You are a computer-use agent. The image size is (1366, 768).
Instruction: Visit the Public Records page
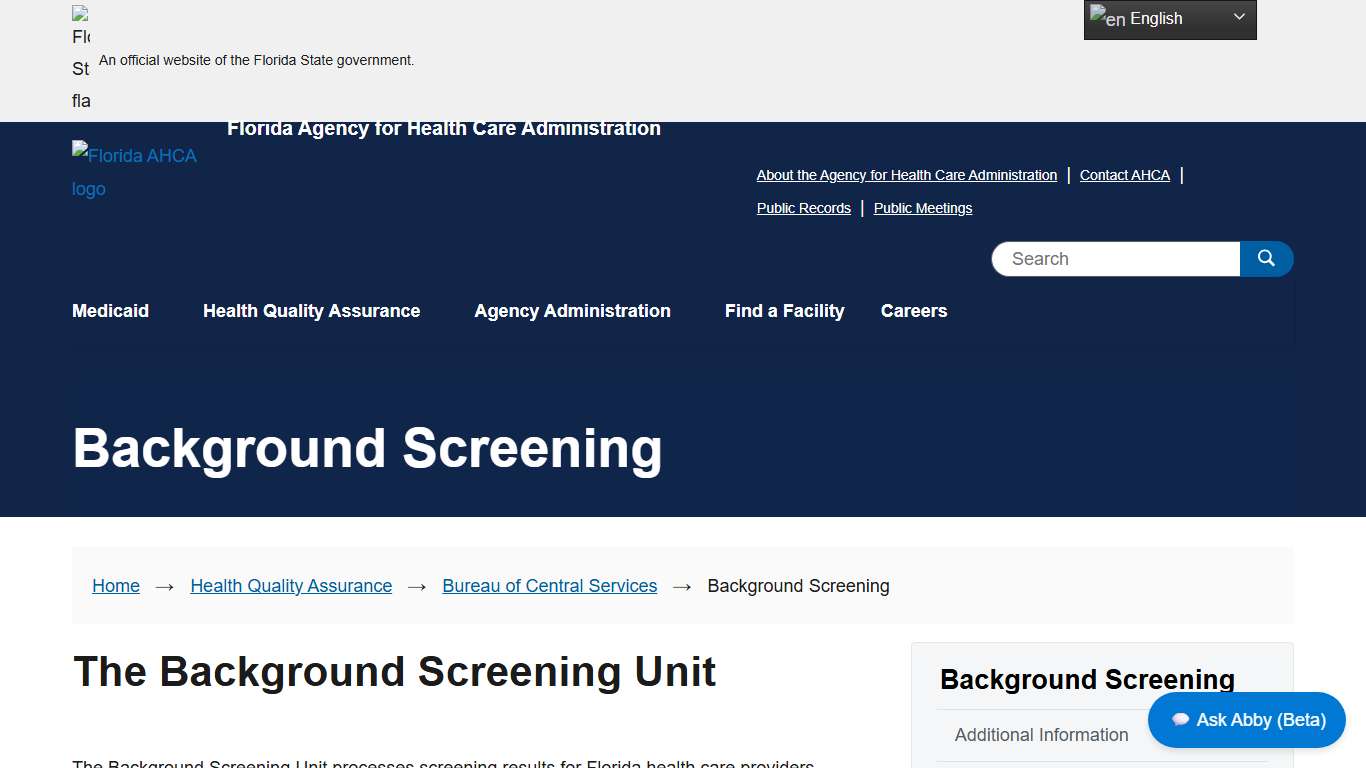pyautogui.click(x=803, y=208)
